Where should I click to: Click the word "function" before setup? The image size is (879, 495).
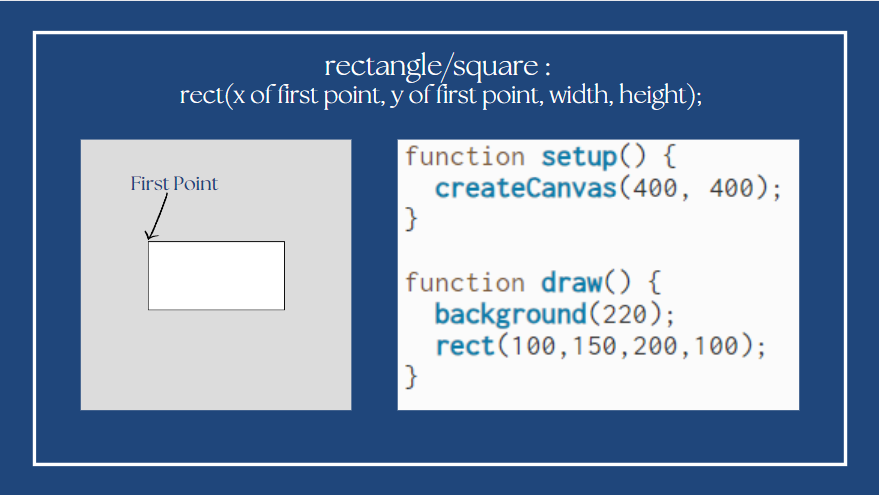click(465, 157)
